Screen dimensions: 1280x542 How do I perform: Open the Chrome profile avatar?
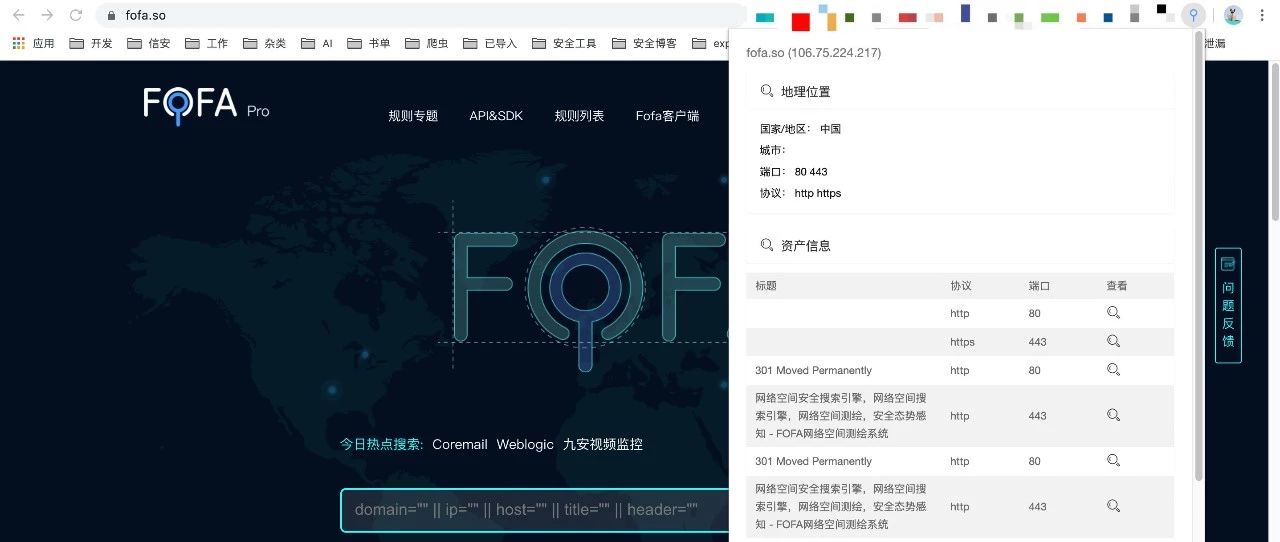coord(1233,15)
